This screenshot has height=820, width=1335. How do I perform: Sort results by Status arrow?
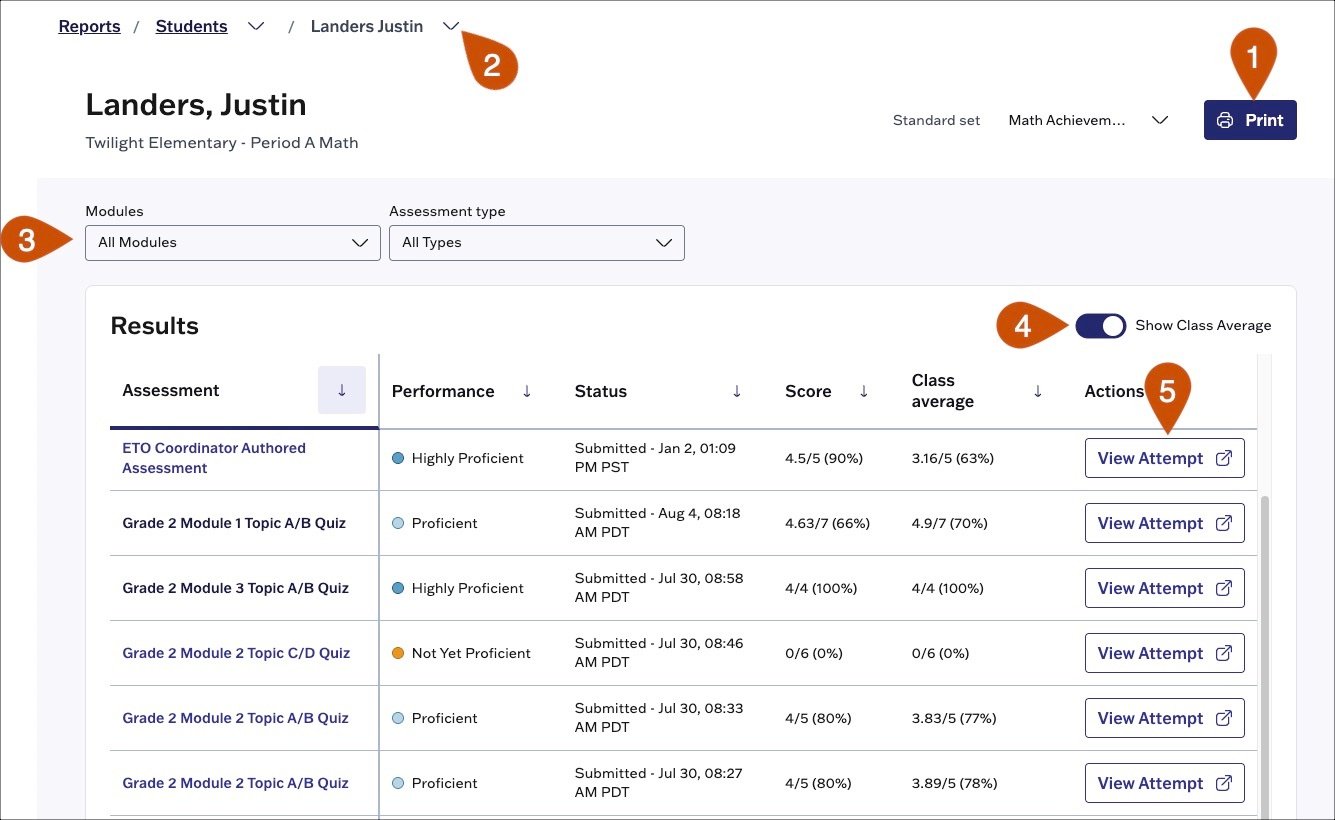(737, 391)
